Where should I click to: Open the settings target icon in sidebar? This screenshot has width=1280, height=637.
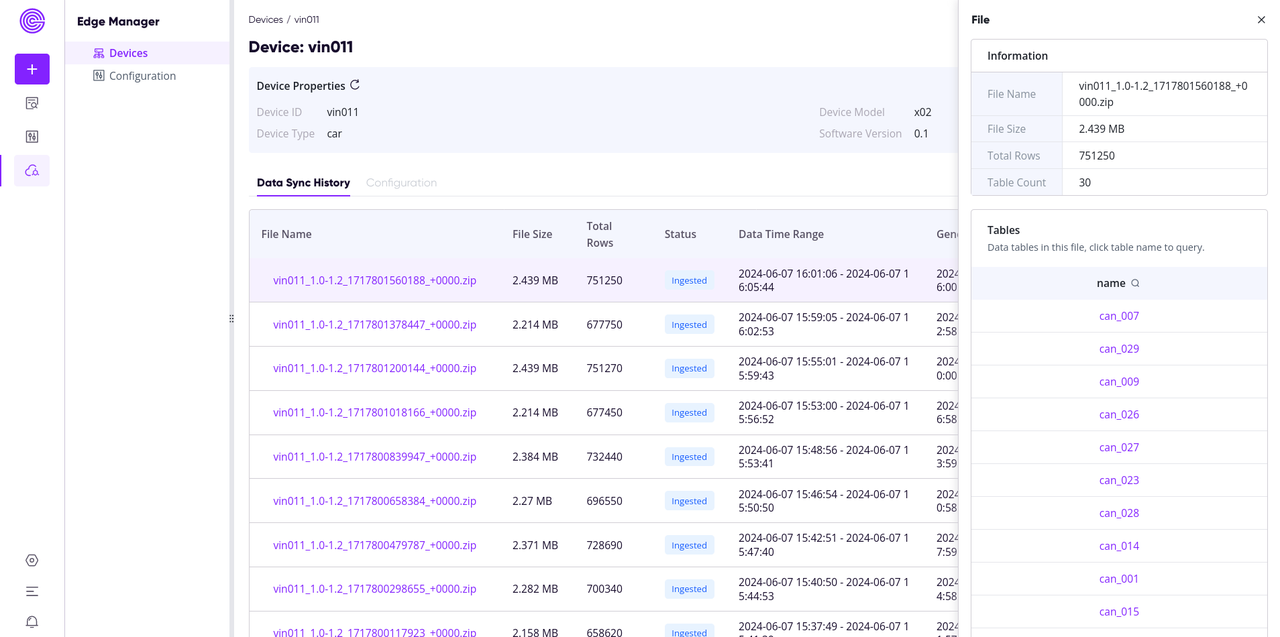tap(32, 561)
